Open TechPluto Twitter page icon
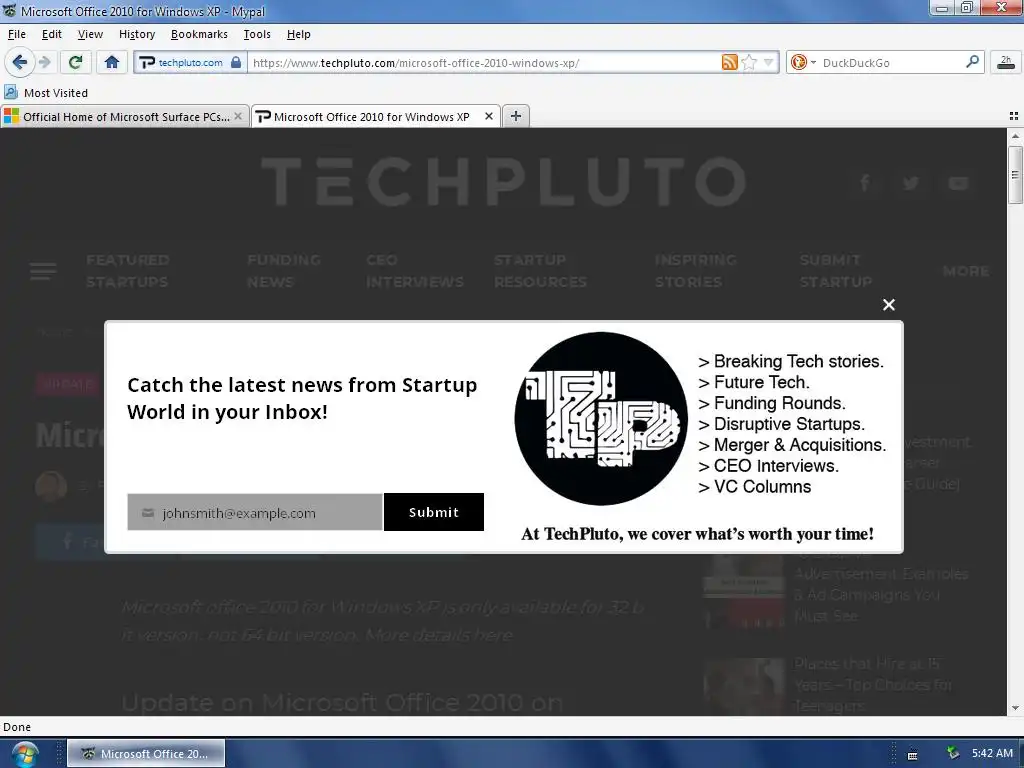1024x768 pixels. click(911, 183)
